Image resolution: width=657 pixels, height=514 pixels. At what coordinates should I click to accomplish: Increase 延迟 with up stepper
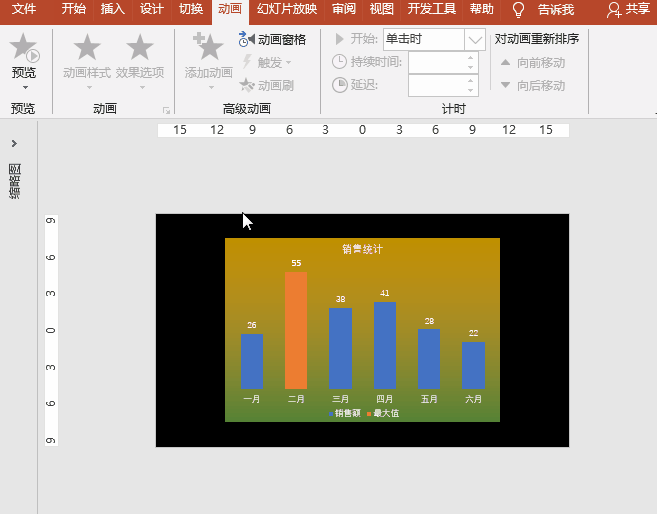471,80
